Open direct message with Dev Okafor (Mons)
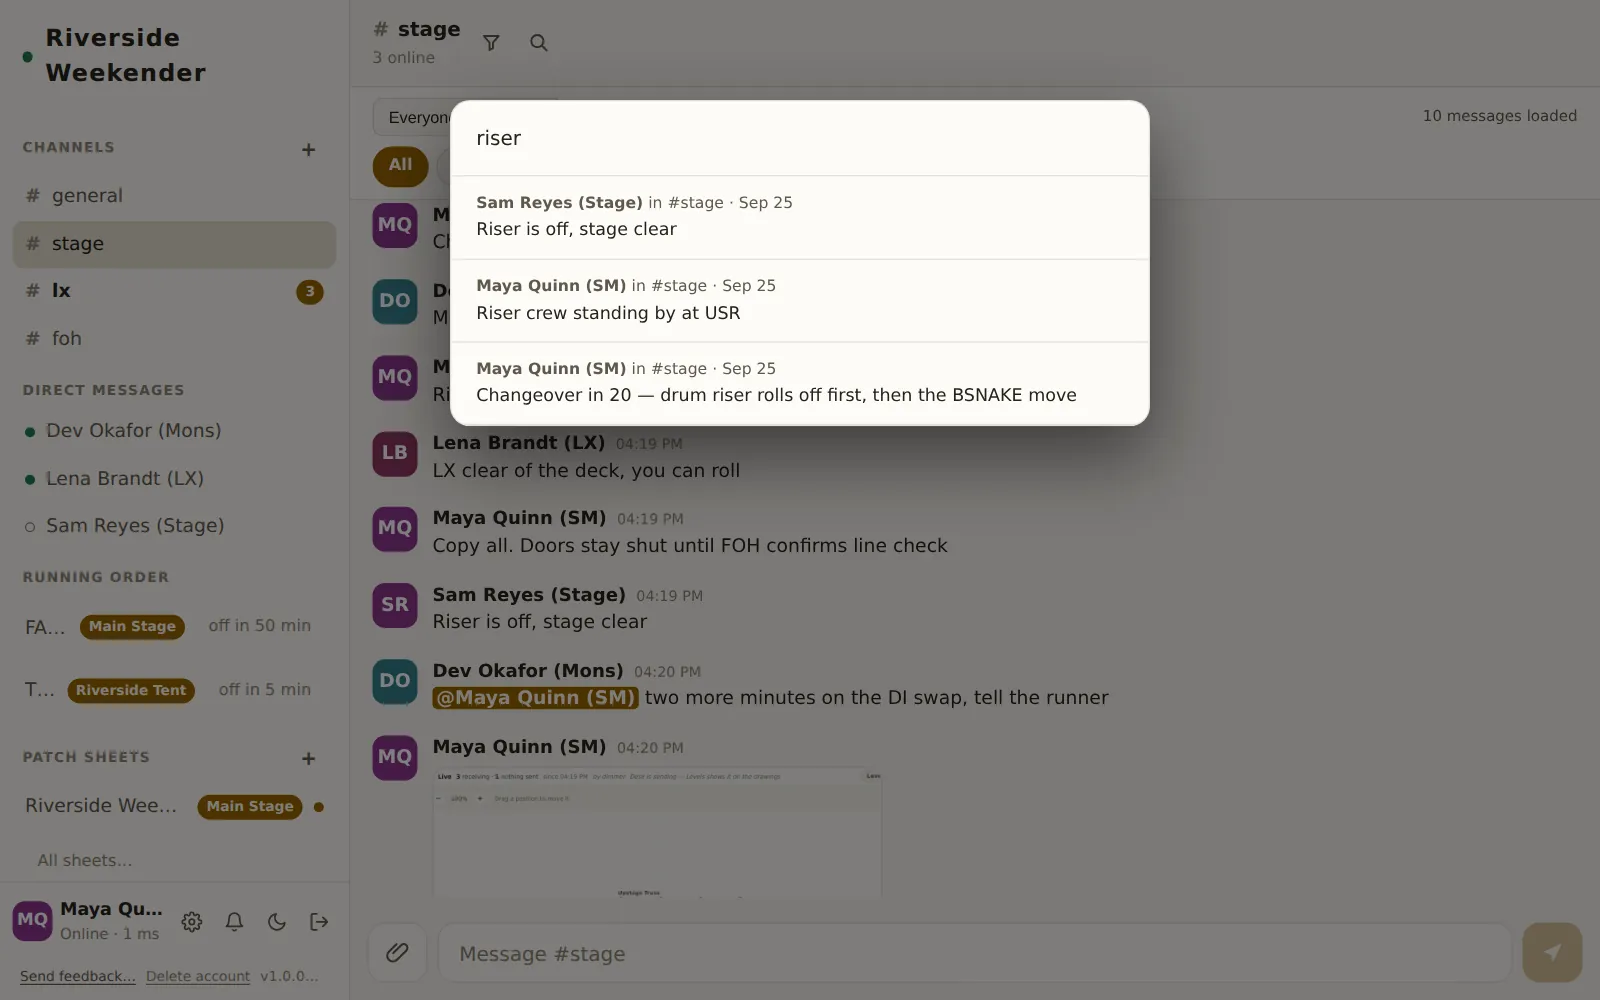1600x1000 pixels. tap(174, 431)
